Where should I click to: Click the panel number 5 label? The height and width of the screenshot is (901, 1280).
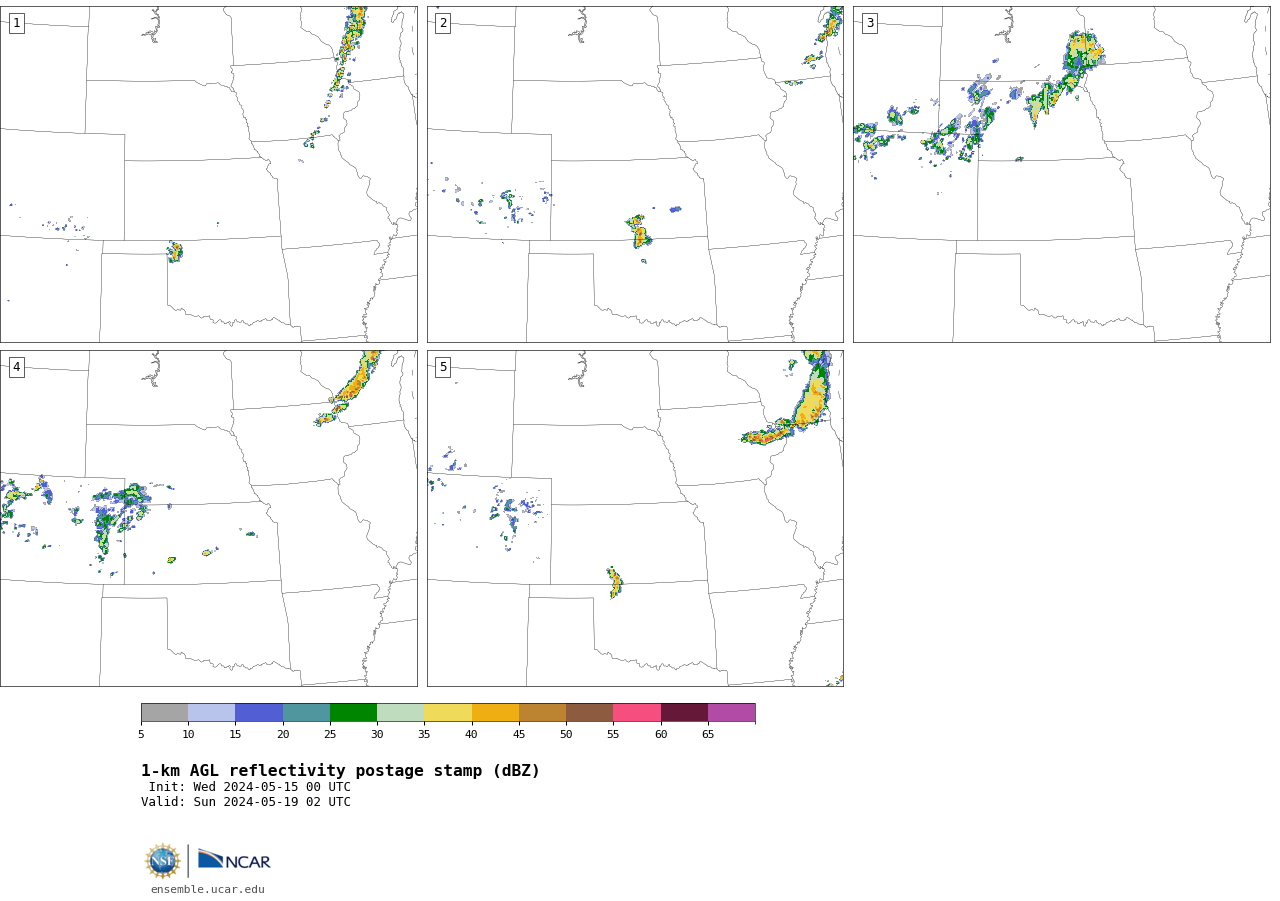[443, 367]
